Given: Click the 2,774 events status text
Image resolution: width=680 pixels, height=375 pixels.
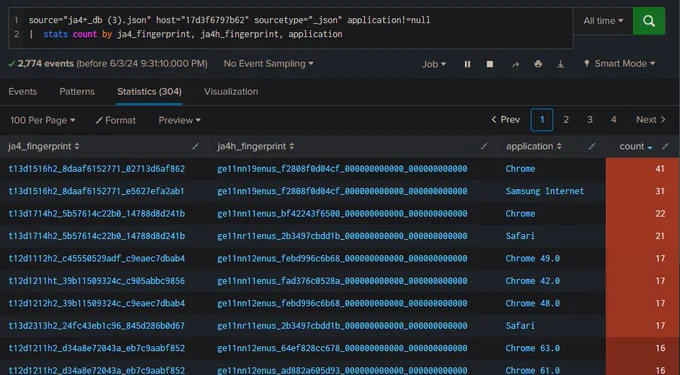Looking at the screenshot, I should (x=108, y=64).
